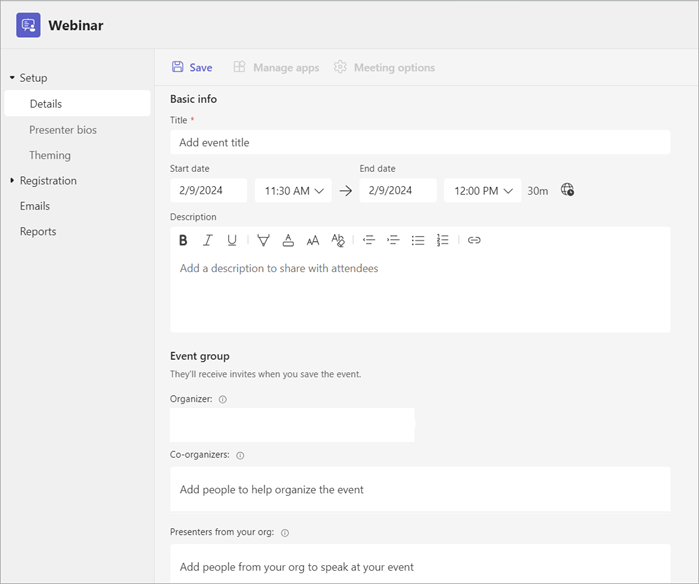Save the webinar details
Viewport: 699px width, 584px height.
point(192,67)
